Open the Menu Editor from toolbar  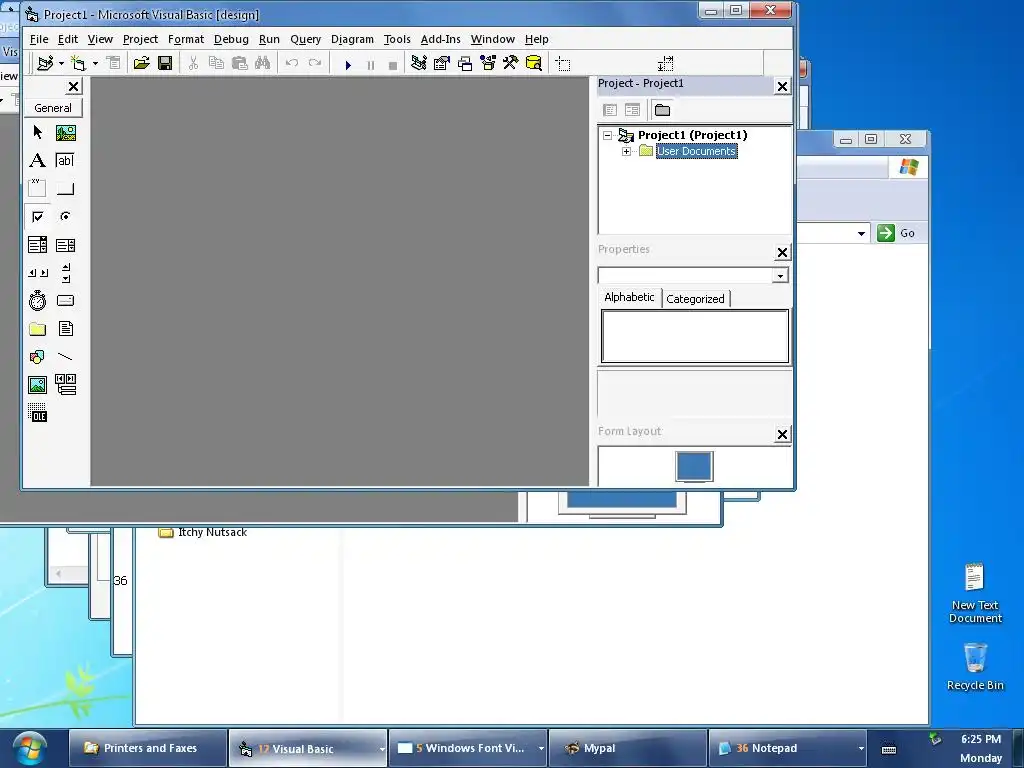point(114,63)
